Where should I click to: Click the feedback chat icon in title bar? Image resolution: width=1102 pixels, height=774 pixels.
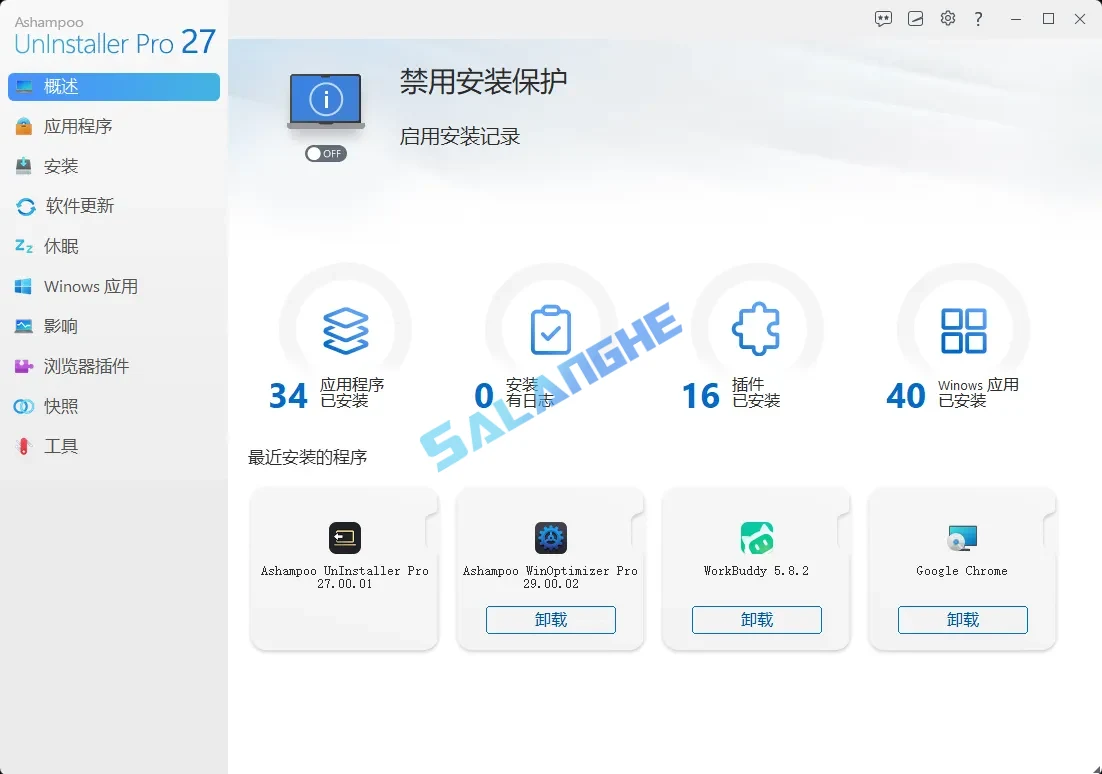point(883,19)
